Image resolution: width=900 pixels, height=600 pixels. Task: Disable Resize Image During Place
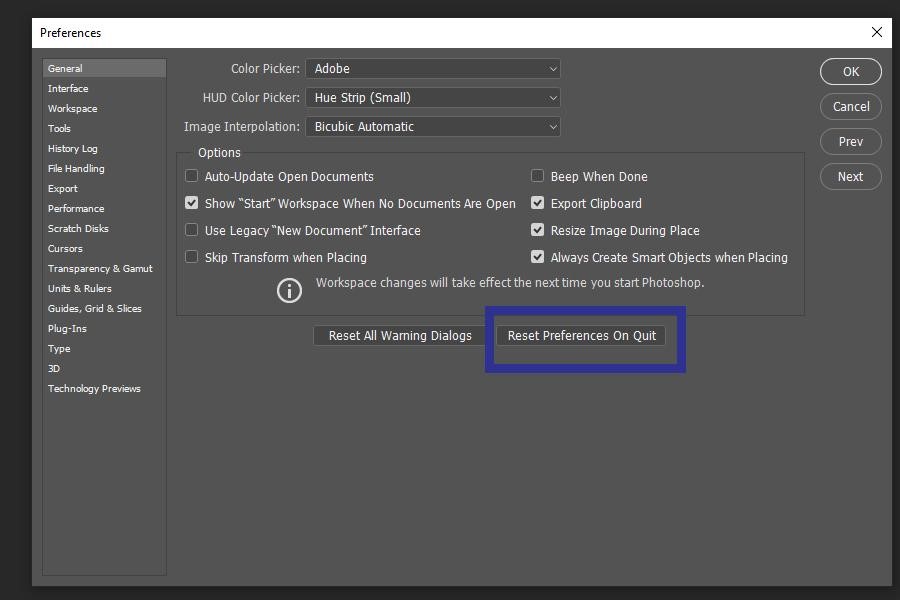click(x=537, y=230)
